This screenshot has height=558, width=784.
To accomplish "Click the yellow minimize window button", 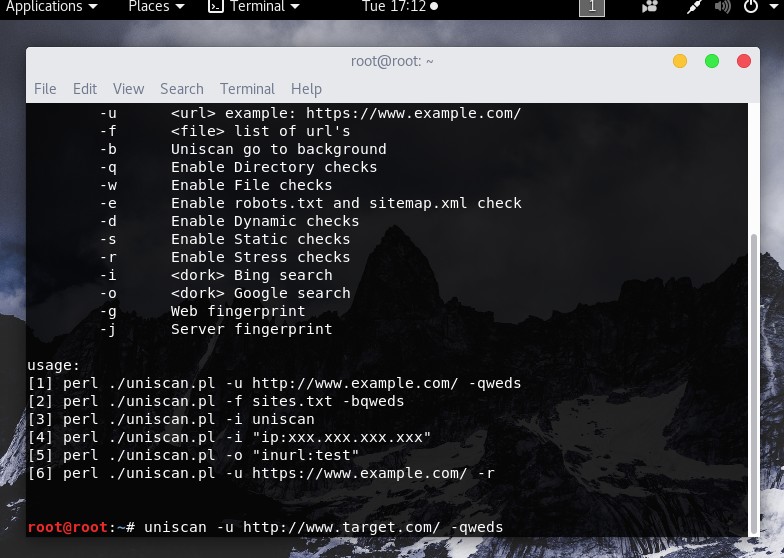I will (x=680, y=61).
